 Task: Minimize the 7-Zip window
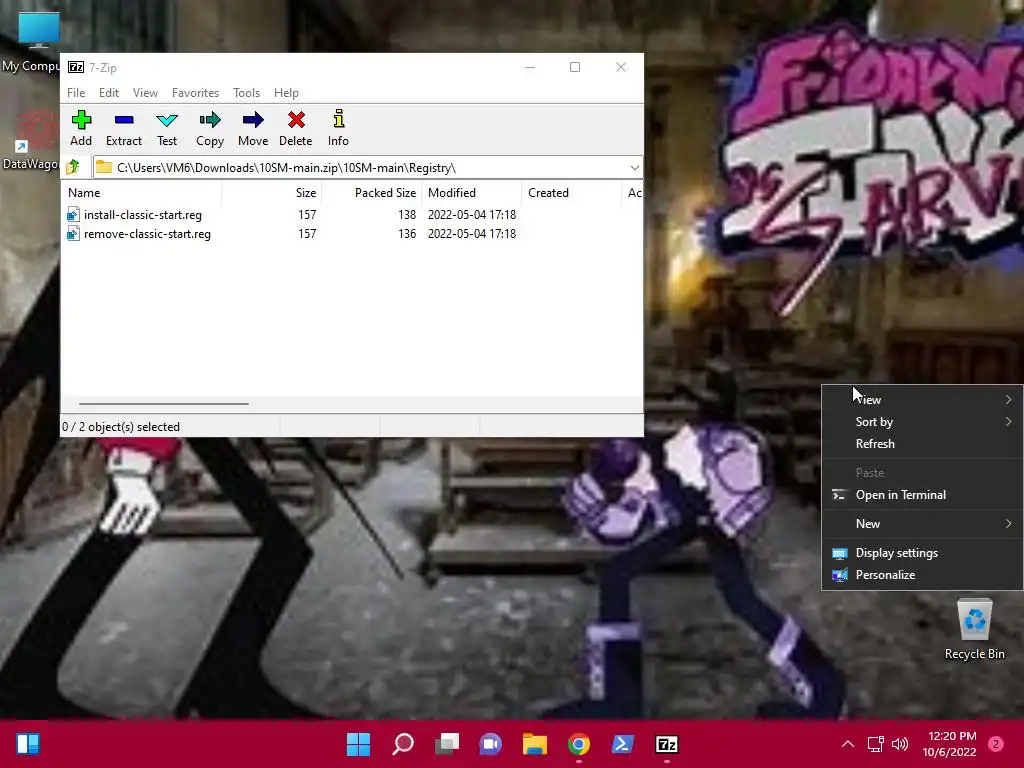click(x=530, y=67)
